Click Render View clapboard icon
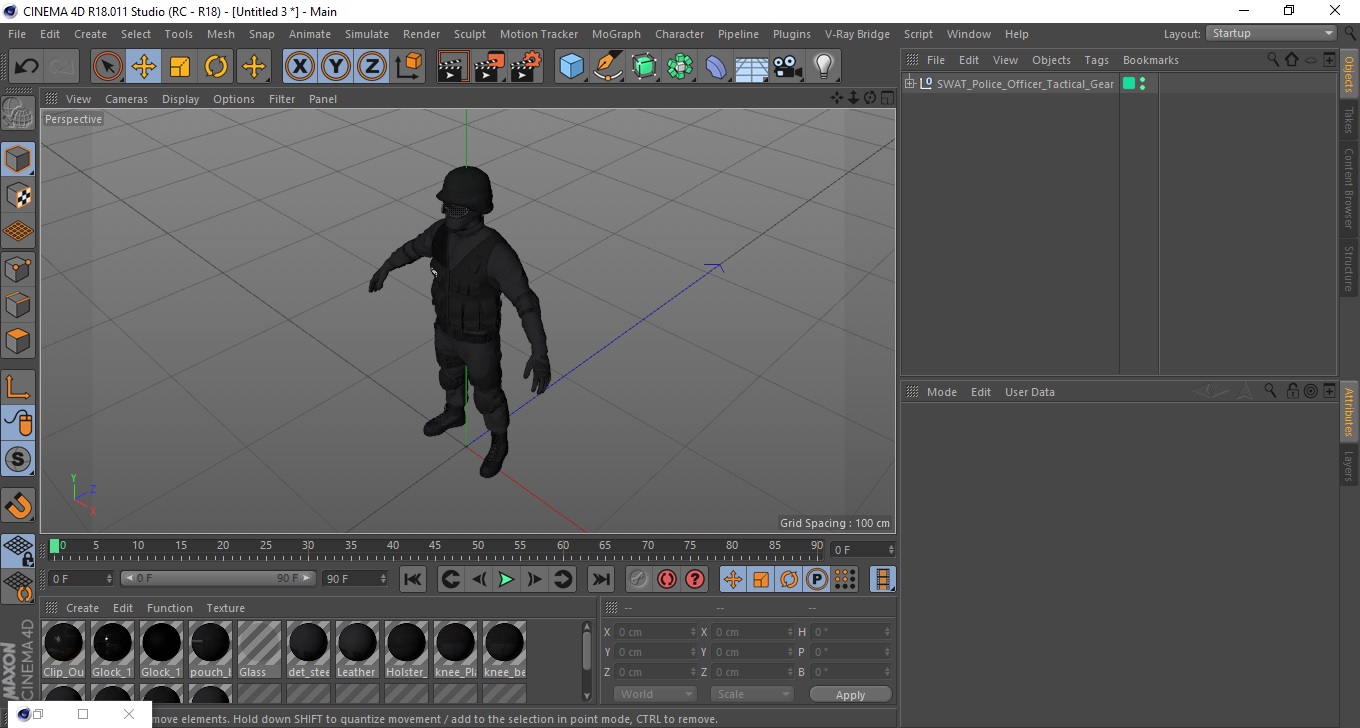Viewport: 1360px width, 728px height. click(453, 67)
